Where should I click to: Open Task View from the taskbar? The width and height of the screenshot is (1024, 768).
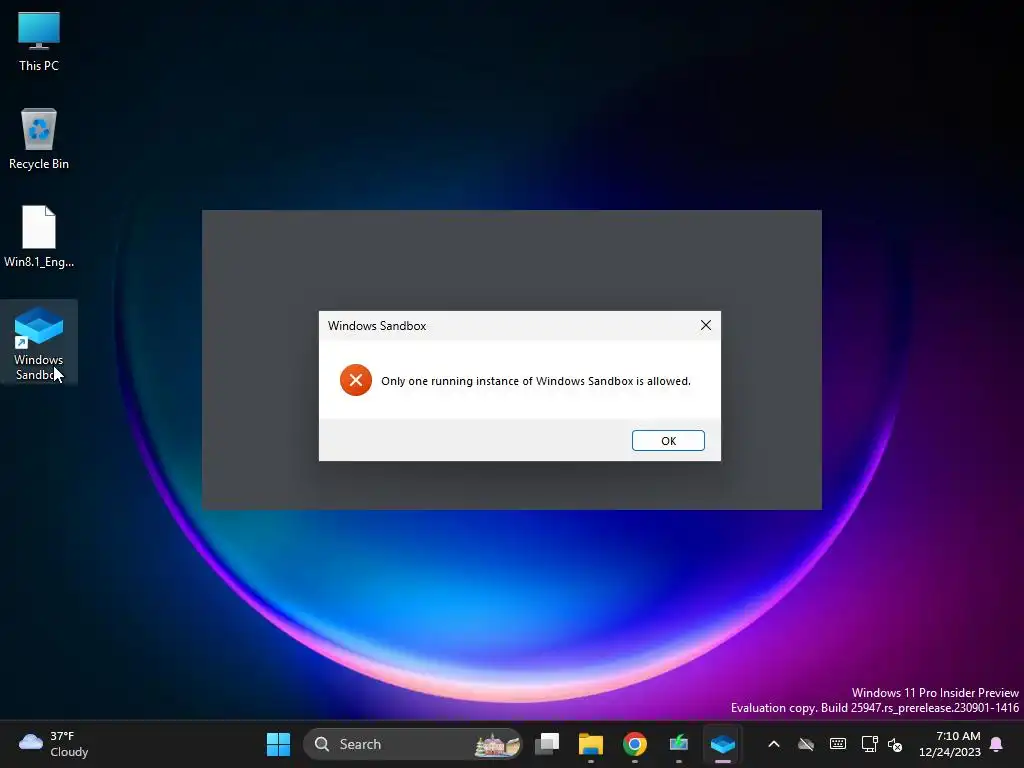pyautogui.click(x=547, y=744)
